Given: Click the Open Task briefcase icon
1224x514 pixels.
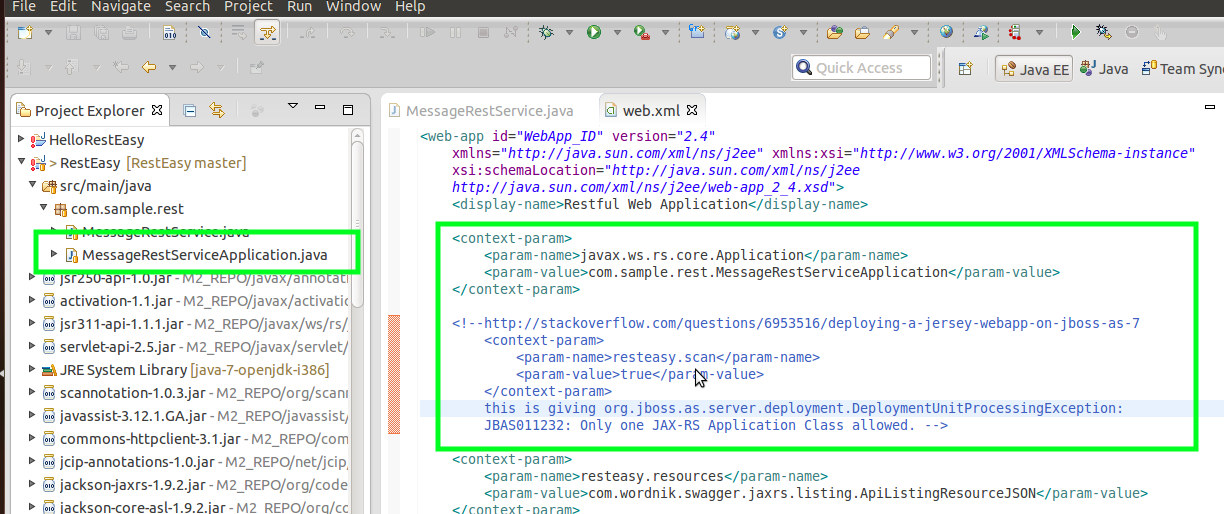Looking at the screenshot, I should [862, 32].
